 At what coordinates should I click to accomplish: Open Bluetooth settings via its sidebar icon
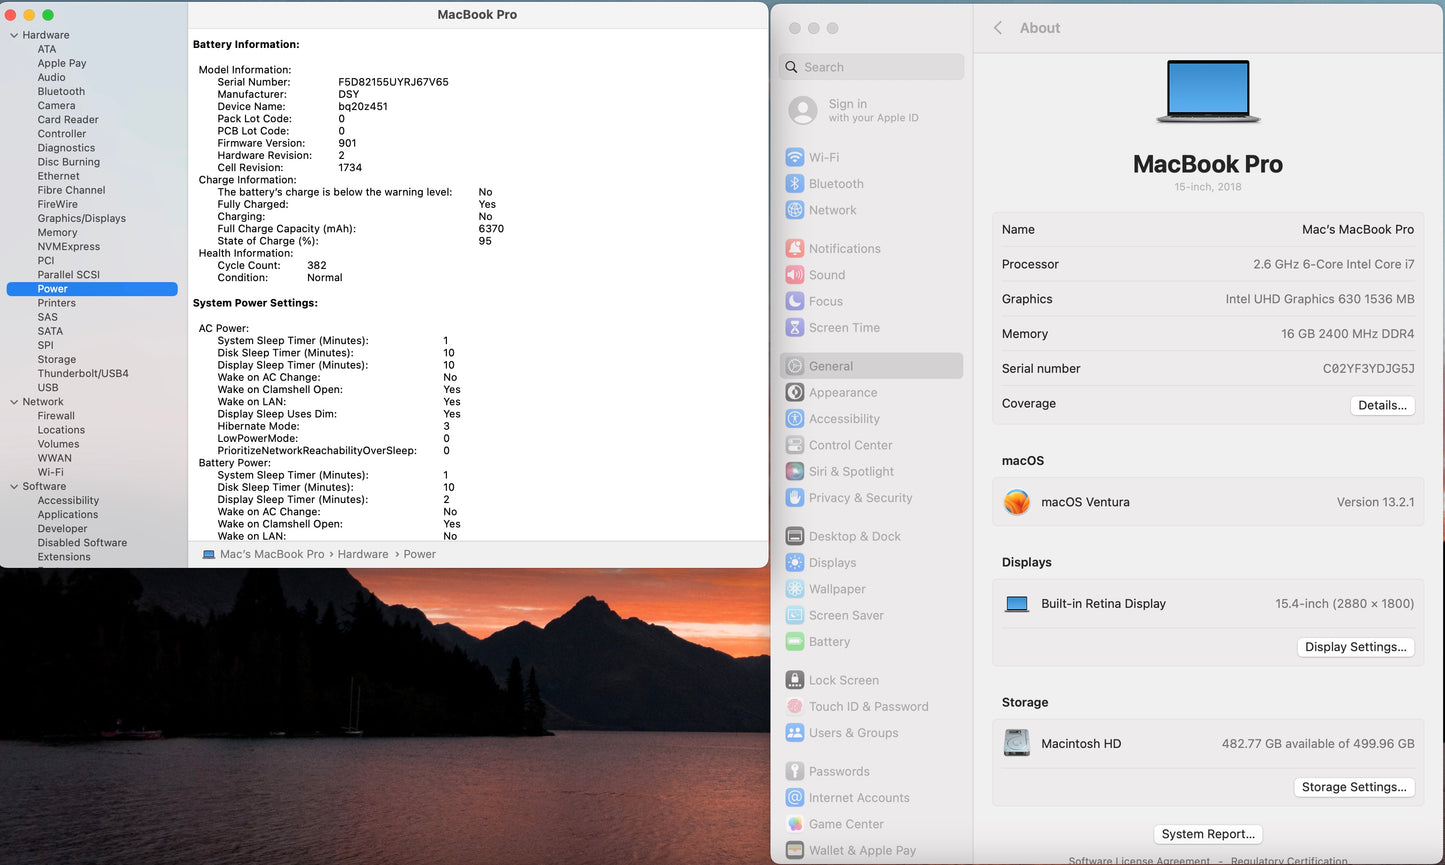point(795,184)
